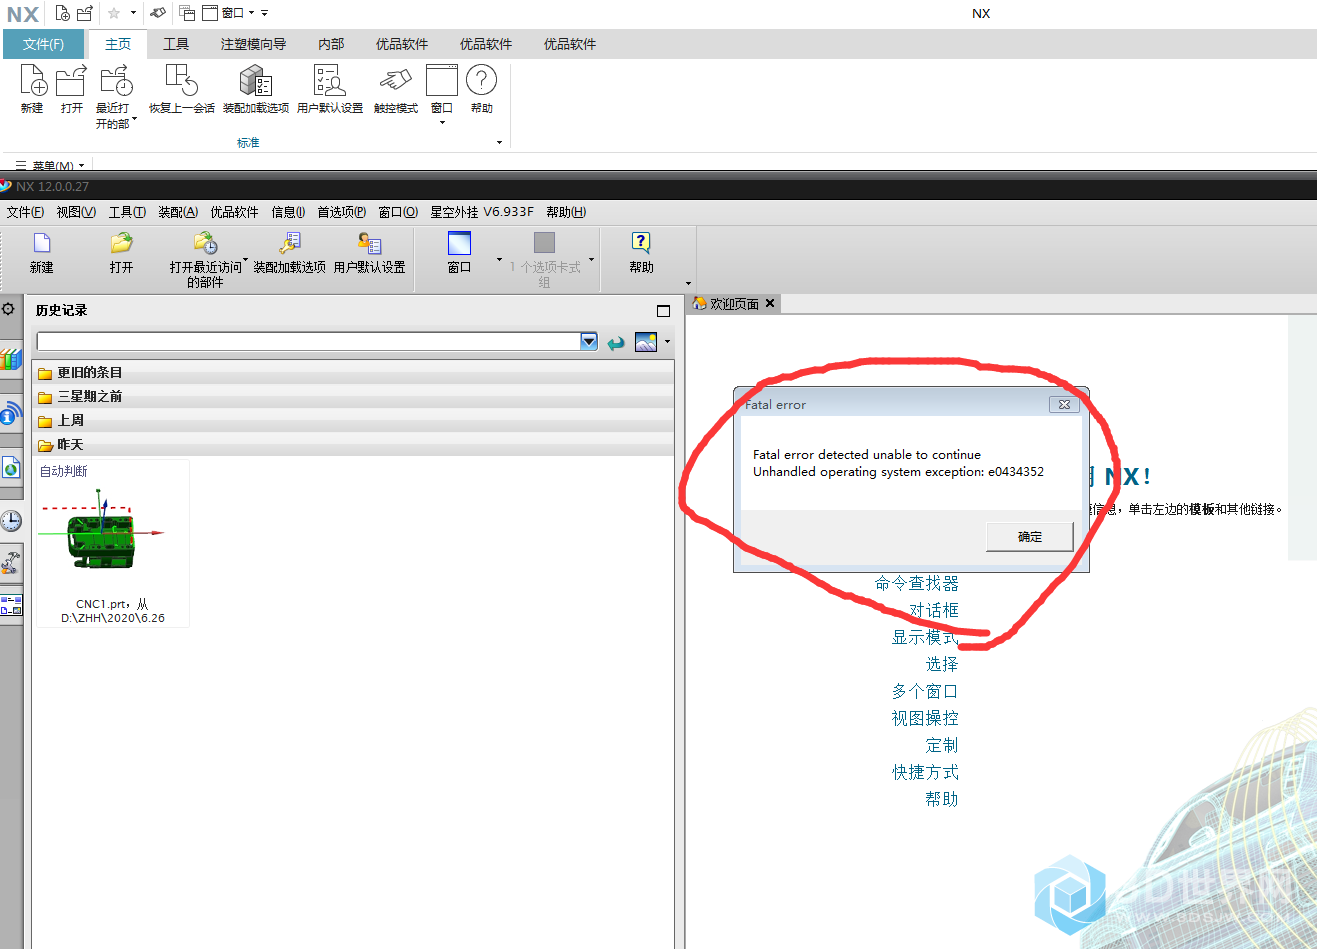
Task: Click 确定 in Fatal error dialog
Action: (1029, 536)
